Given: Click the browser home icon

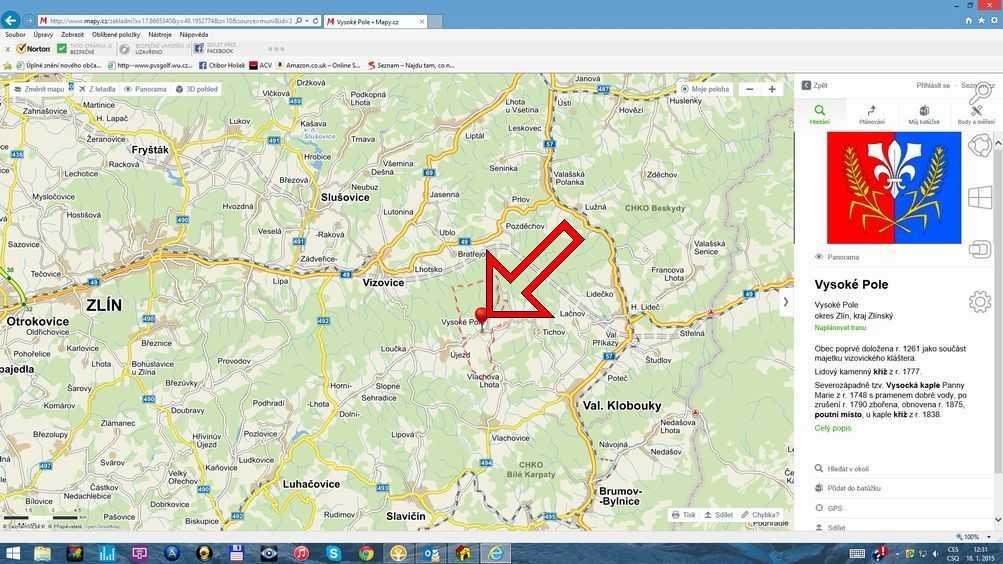Looking at the screenshot, I should [x=968, y=21].
